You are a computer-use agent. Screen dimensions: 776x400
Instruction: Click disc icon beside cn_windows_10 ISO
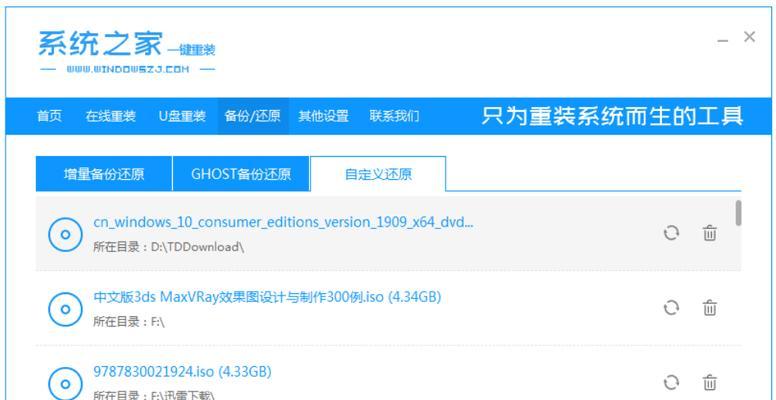pyautogui.click(x=65, y=235)
